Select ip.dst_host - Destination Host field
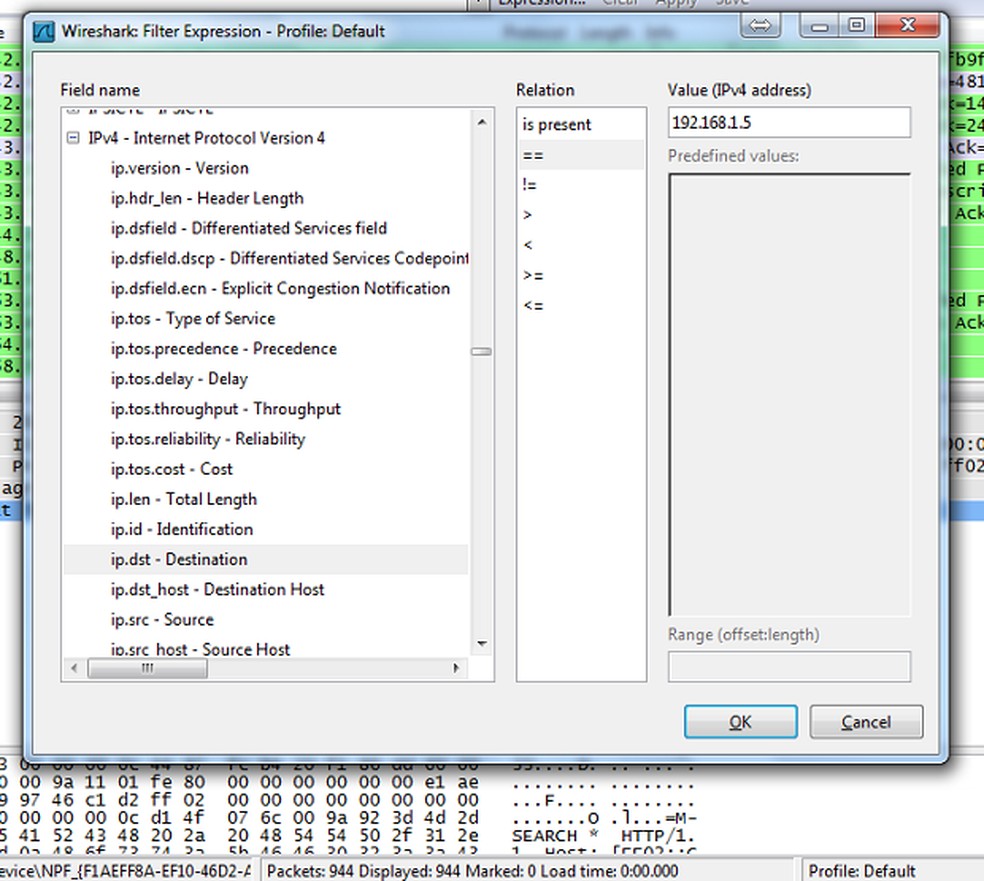 pos(217,590)
